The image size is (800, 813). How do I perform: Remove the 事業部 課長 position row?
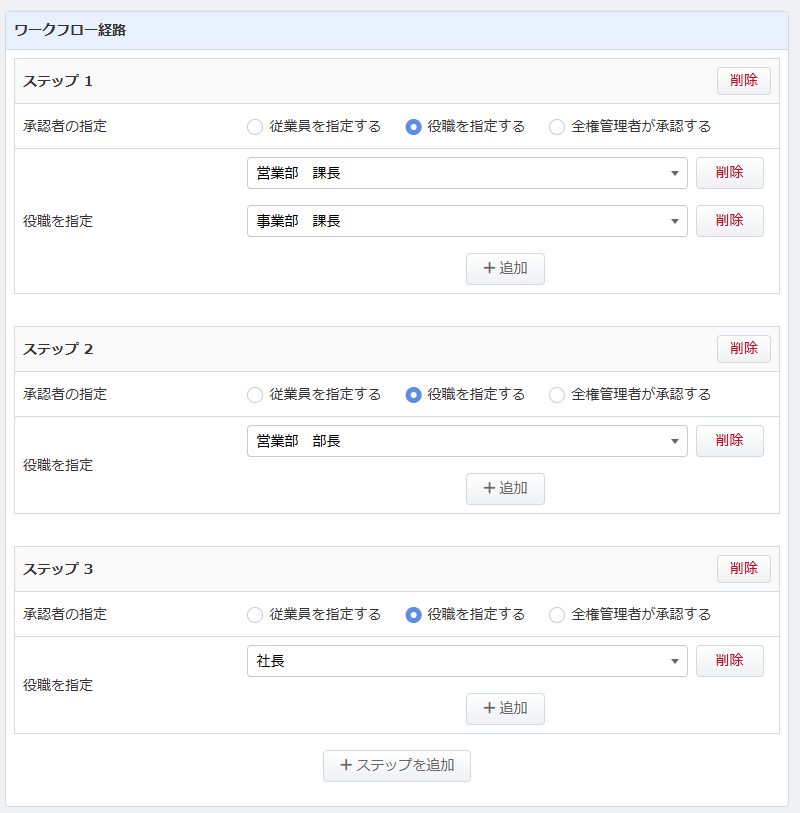point(729,221)
